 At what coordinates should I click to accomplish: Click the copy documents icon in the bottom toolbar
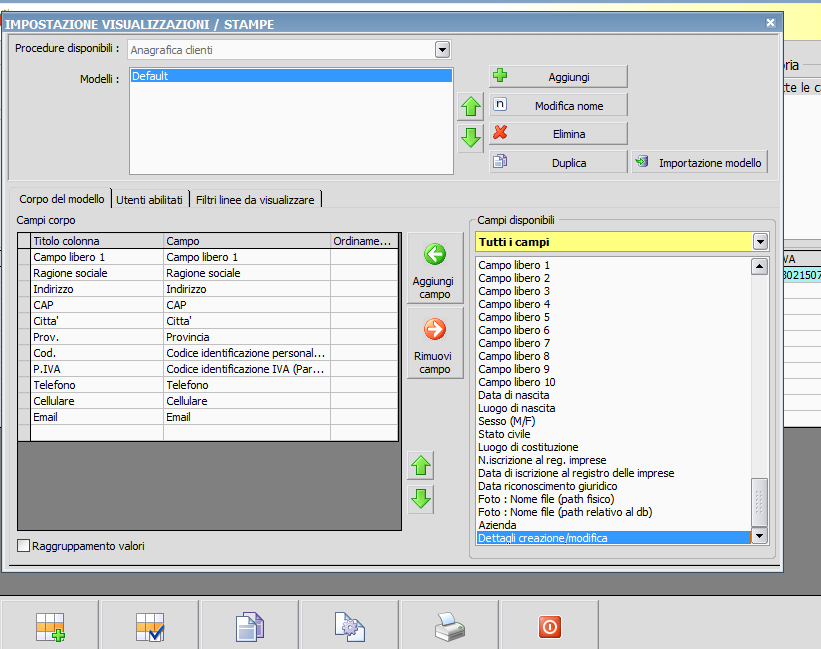pyautogui.click(x=250, y=626)
